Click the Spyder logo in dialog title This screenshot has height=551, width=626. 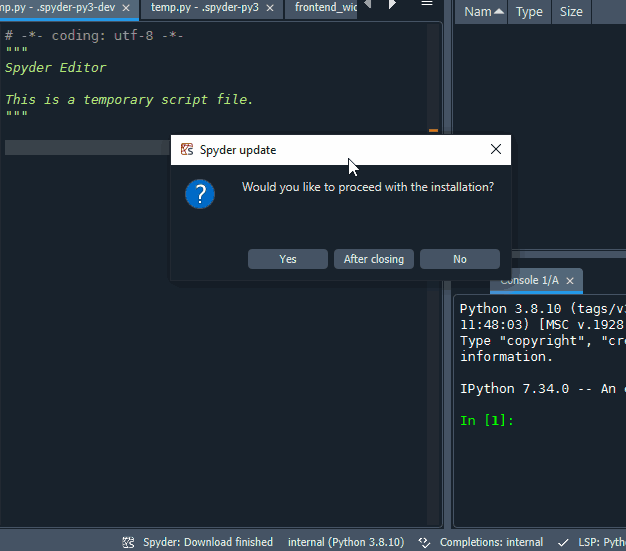click(x=187, y=149)
